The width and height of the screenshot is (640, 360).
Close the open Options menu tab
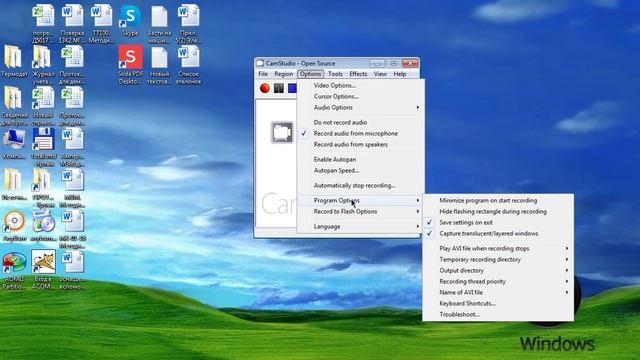pos(310,74)
